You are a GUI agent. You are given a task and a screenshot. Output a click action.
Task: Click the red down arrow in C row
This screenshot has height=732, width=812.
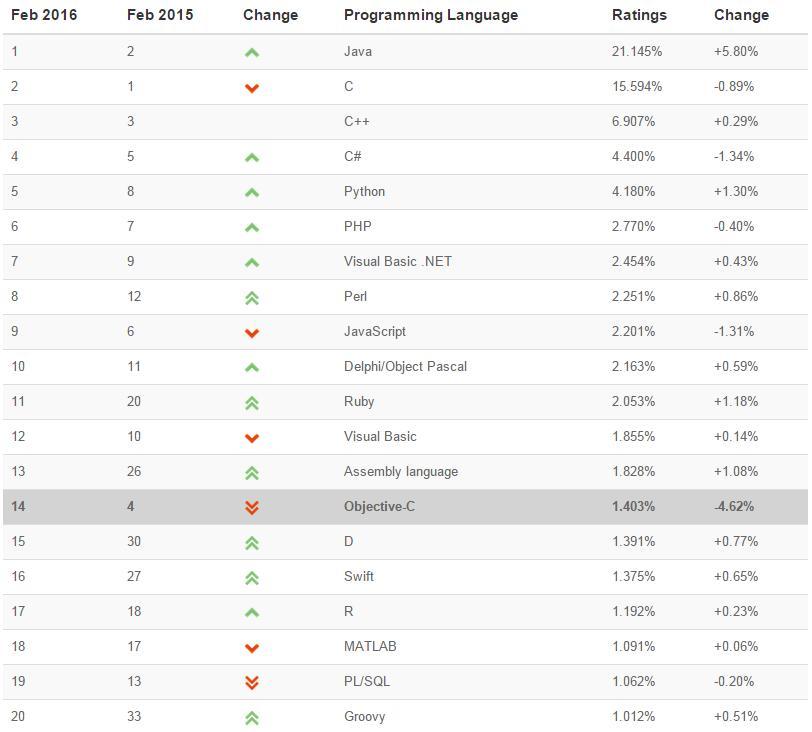point(252,88)
